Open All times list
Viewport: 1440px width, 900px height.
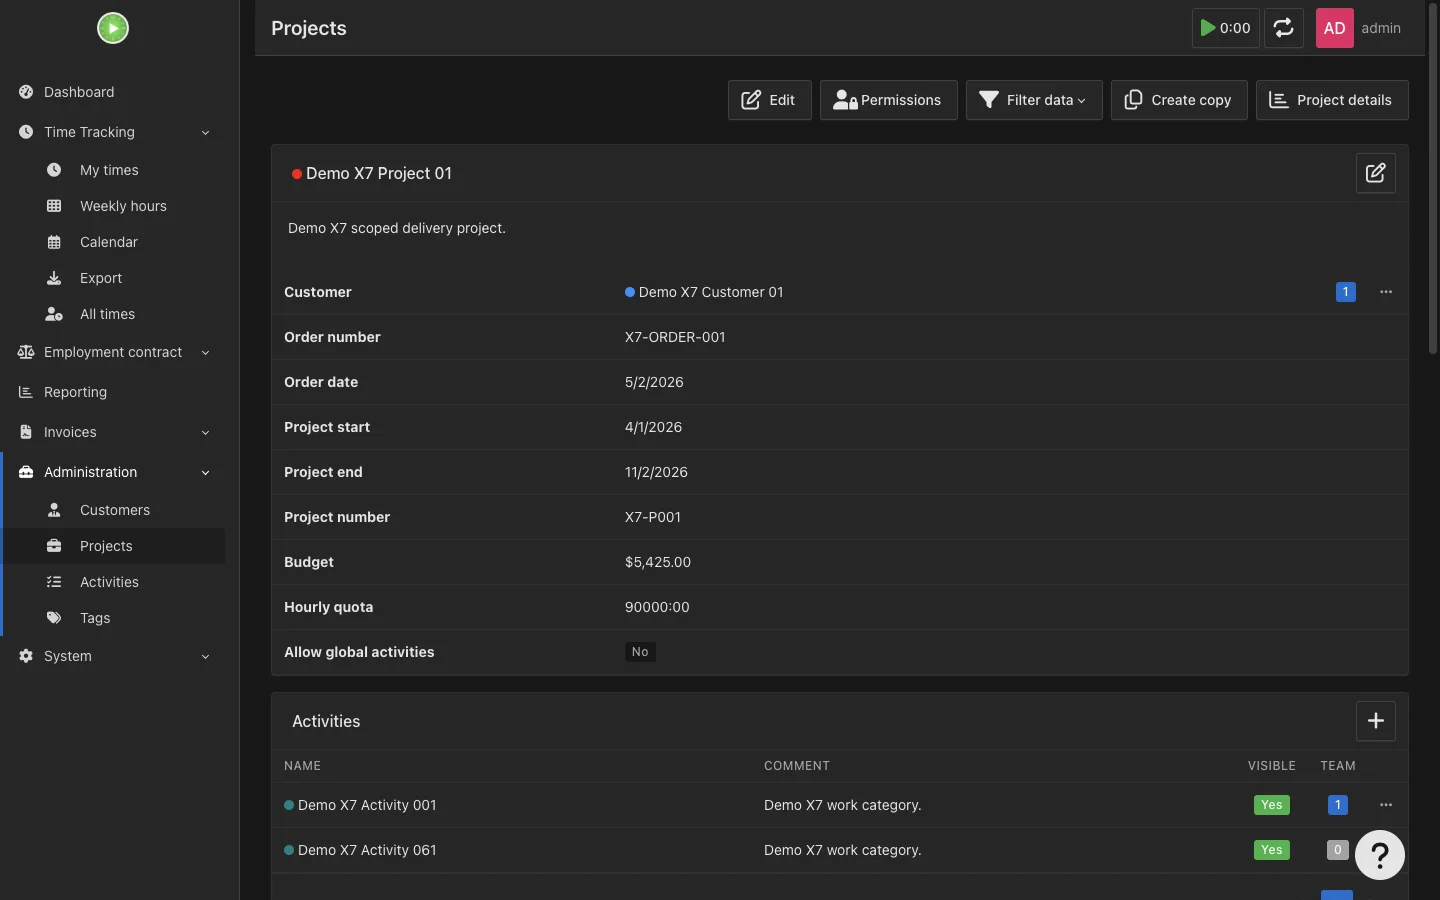[107, 314]
